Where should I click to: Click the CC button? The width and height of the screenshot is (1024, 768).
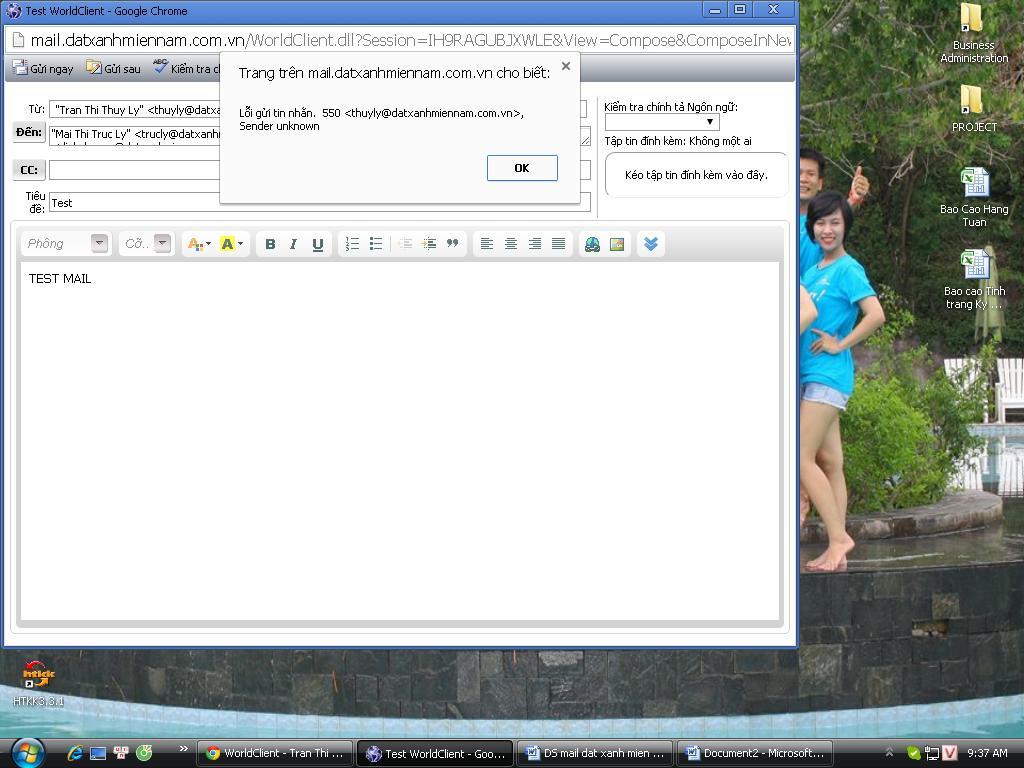(29, 170)
